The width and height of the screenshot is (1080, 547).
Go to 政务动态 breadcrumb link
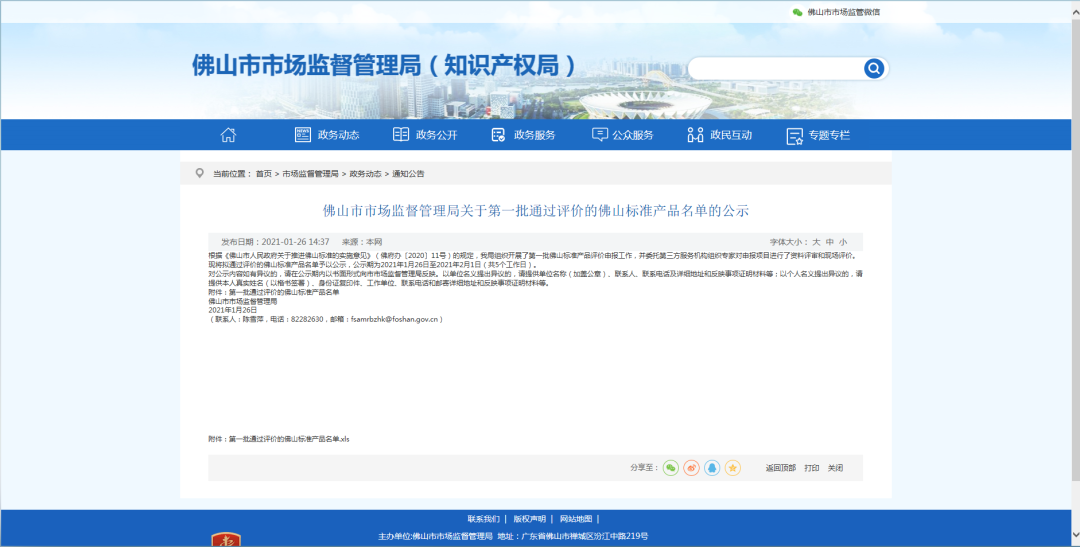[x=365, y=174]
